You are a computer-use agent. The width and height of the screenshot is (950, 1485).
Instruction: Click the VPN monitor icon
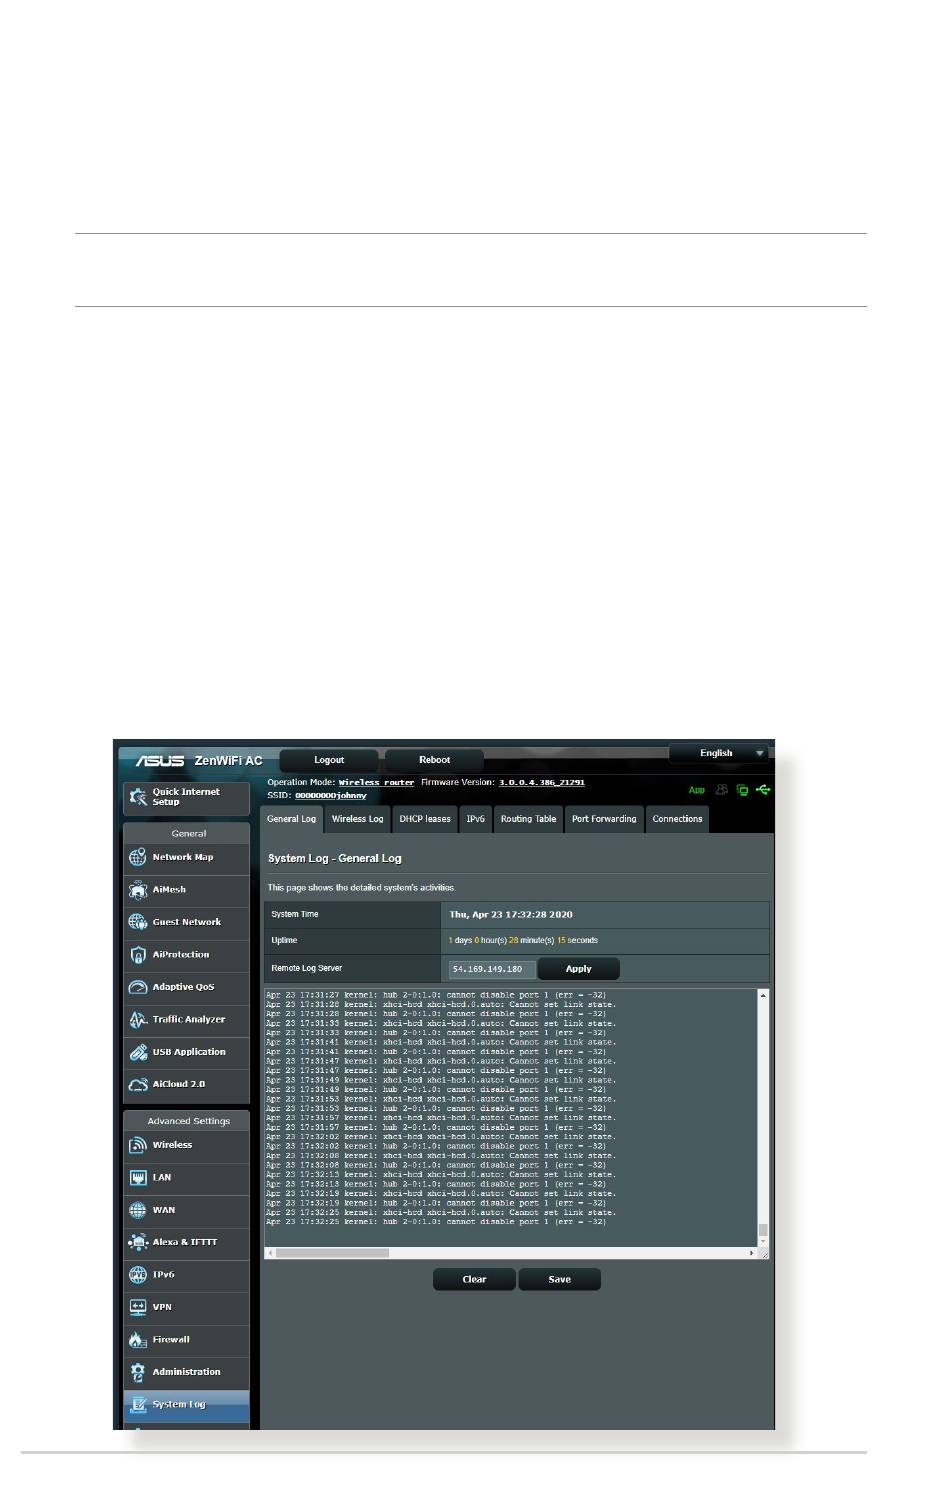(138, 1307)
